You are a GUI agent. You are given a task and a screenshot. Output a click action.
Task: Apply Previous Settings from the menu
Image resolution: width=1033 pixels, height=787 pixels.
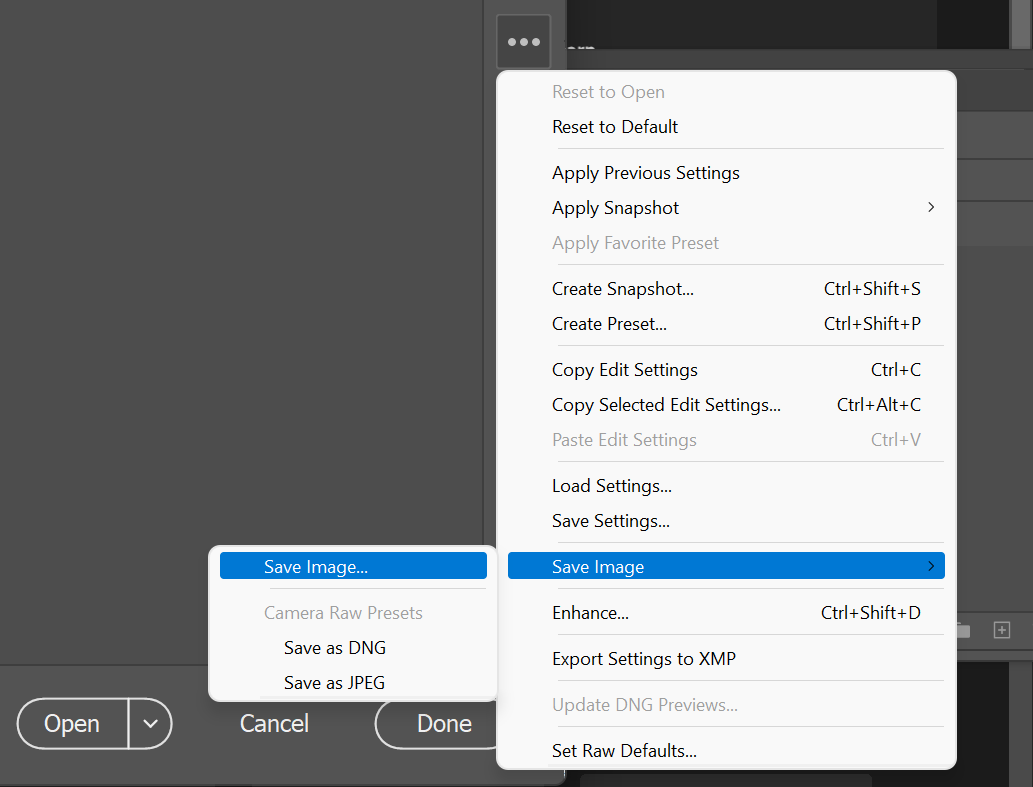645,172
